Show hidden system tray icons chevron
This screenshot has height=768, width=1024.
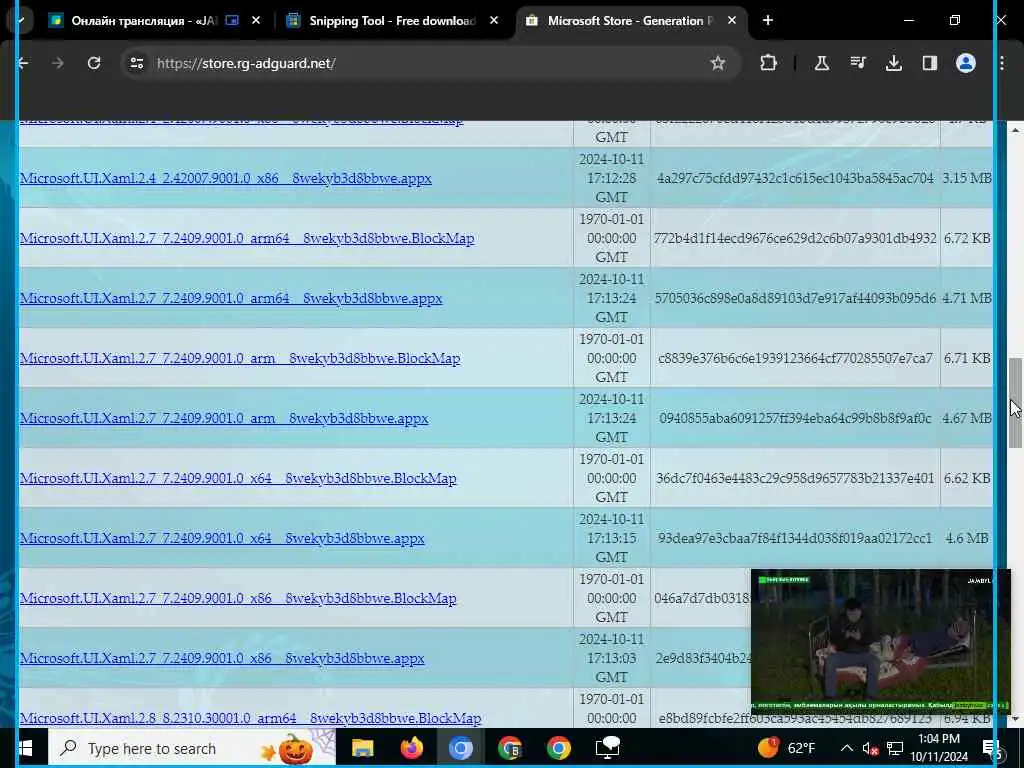pyautogui.click(x=846, y=748)
